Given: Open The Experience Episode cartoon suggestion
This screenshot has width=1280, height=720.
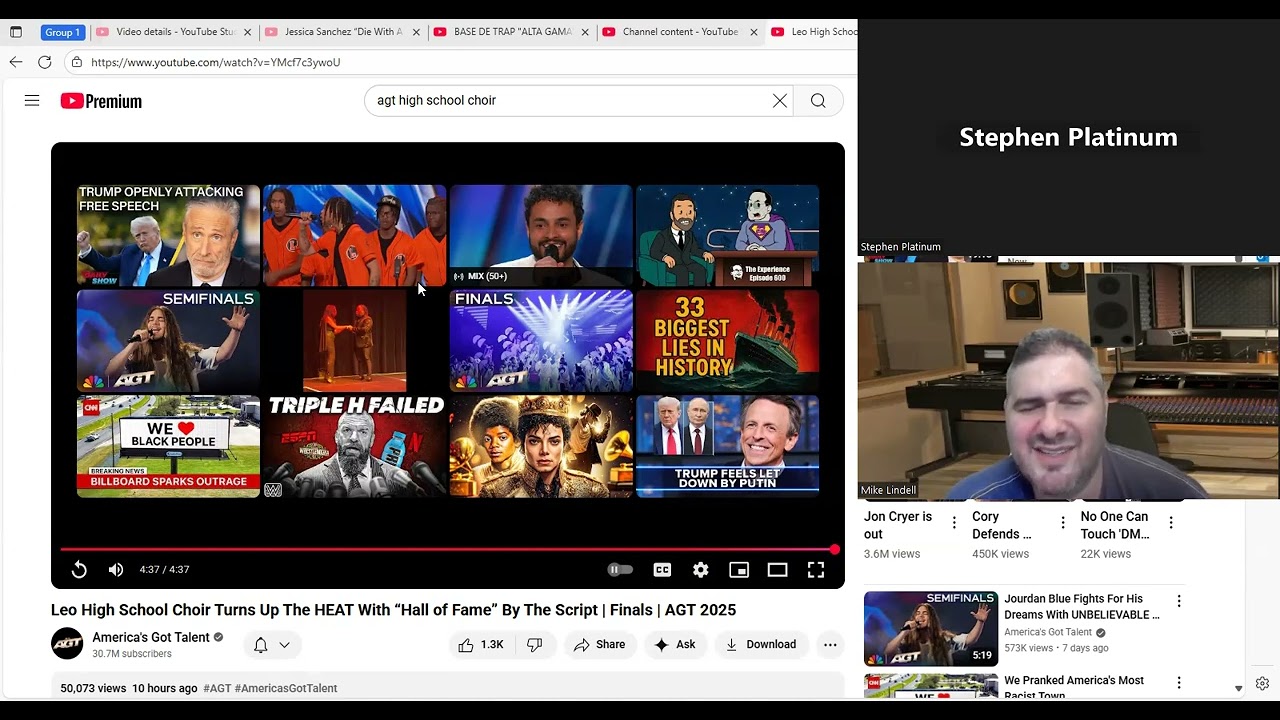Looking at the screenshot, I should click(728, 235).
